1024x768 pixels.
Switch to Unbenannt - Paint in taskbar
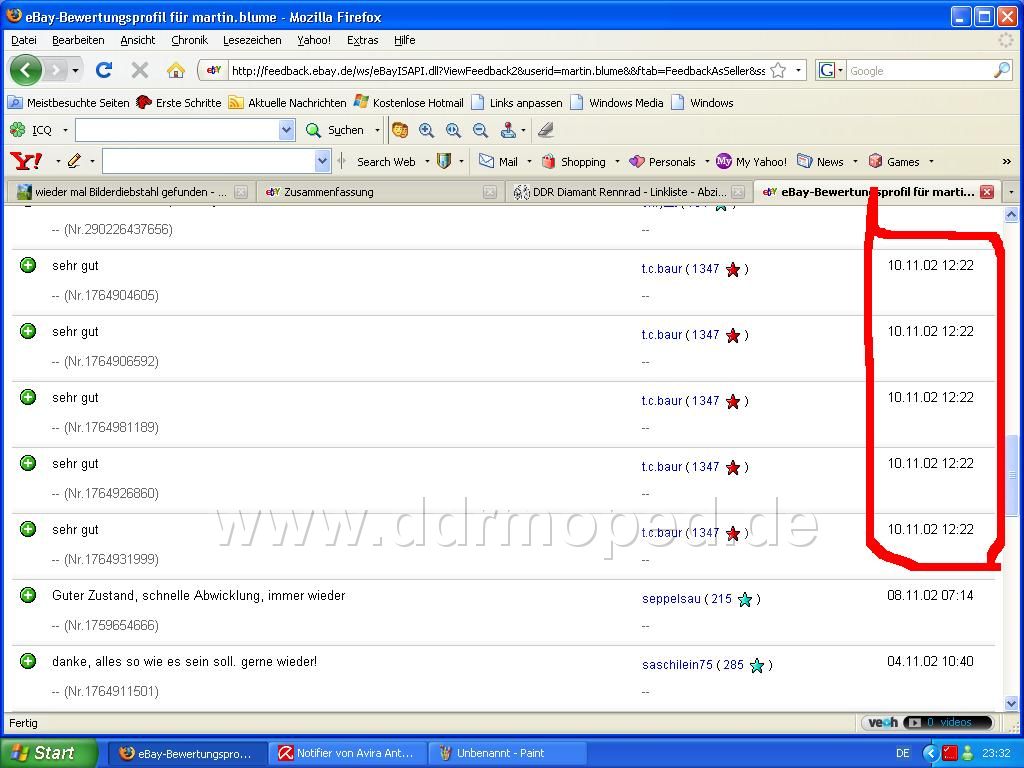(x=509, y=753)
